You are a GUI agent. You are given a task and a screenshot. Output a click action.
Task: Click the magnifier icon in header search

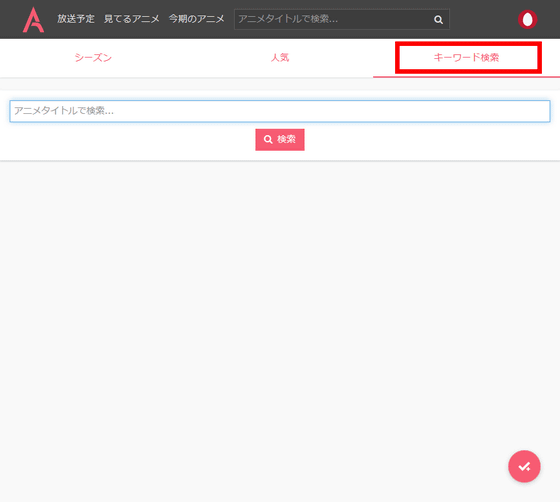point(438,20)
